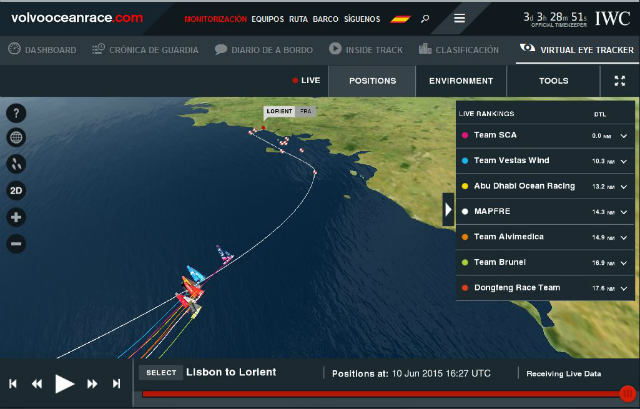Image resolution: width=640 pixels, height=409 pixels.
Task: Open the Tools tab
Action: [x=553, y=81]
